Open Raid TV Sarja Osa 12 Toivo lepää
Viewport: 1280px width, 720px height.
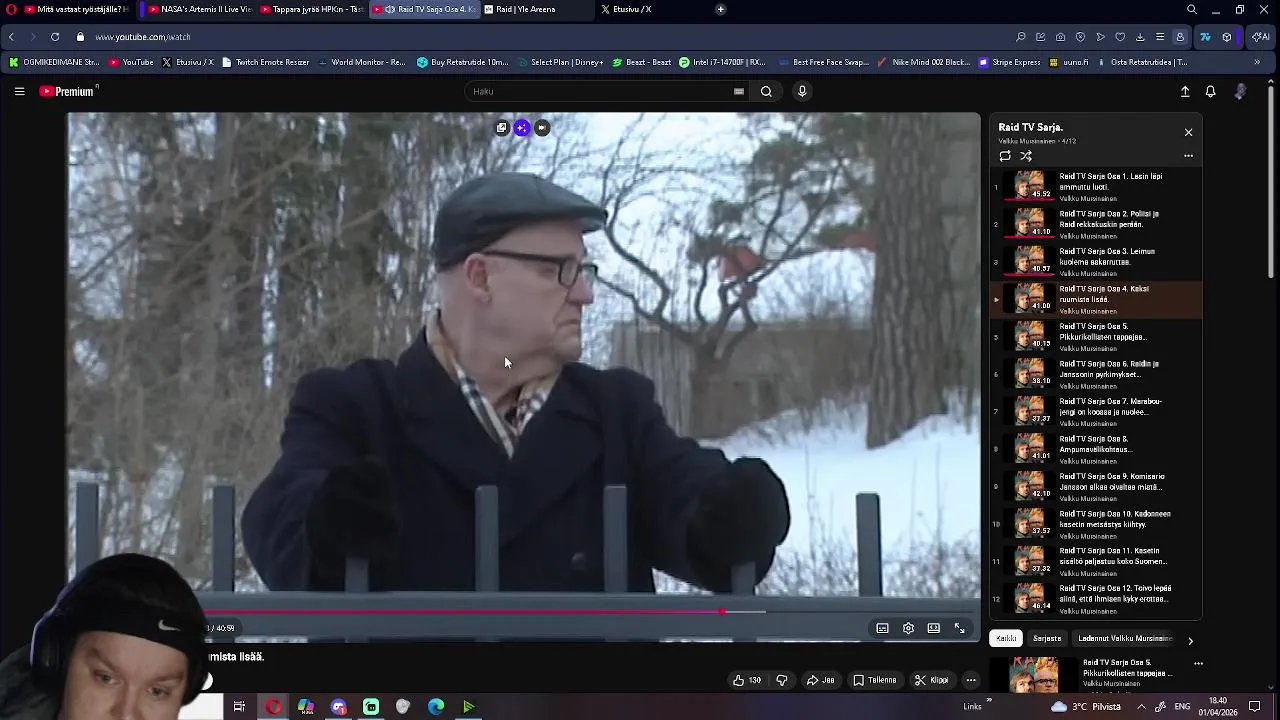(x=1096, y=599)
